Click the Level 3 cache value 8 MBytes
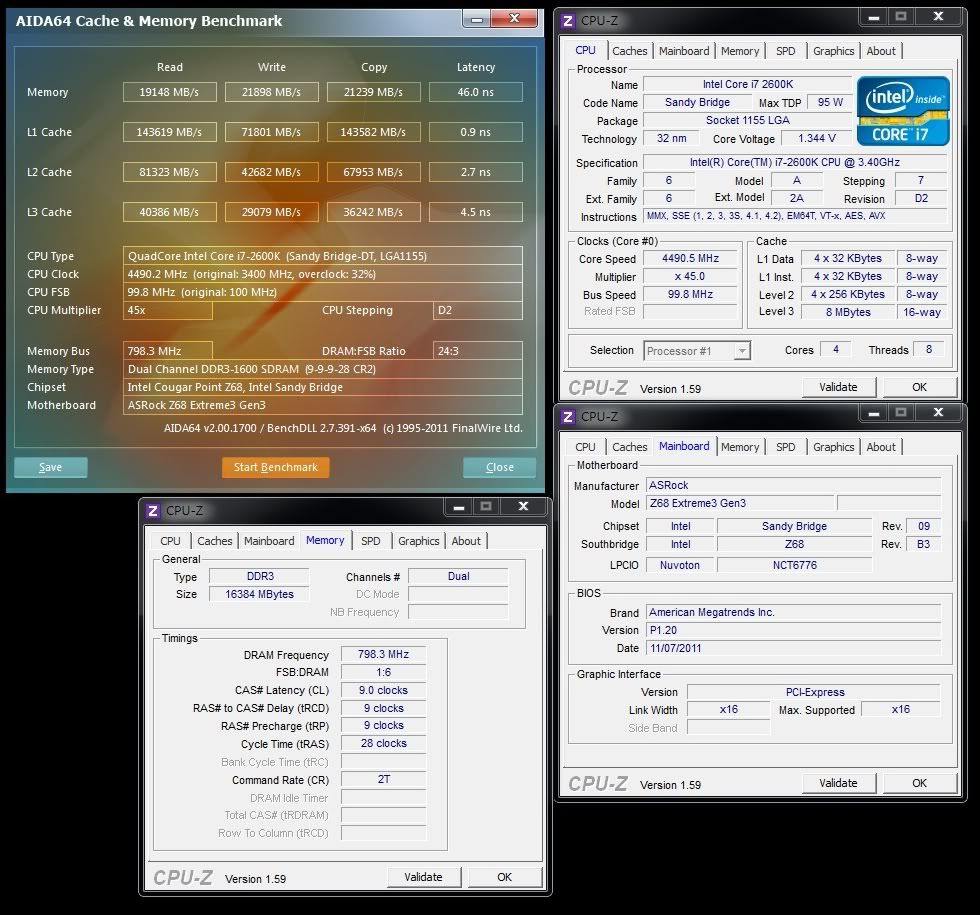Image resolution: width=980 pixels, height=915 pixels. tap(848, 312)
